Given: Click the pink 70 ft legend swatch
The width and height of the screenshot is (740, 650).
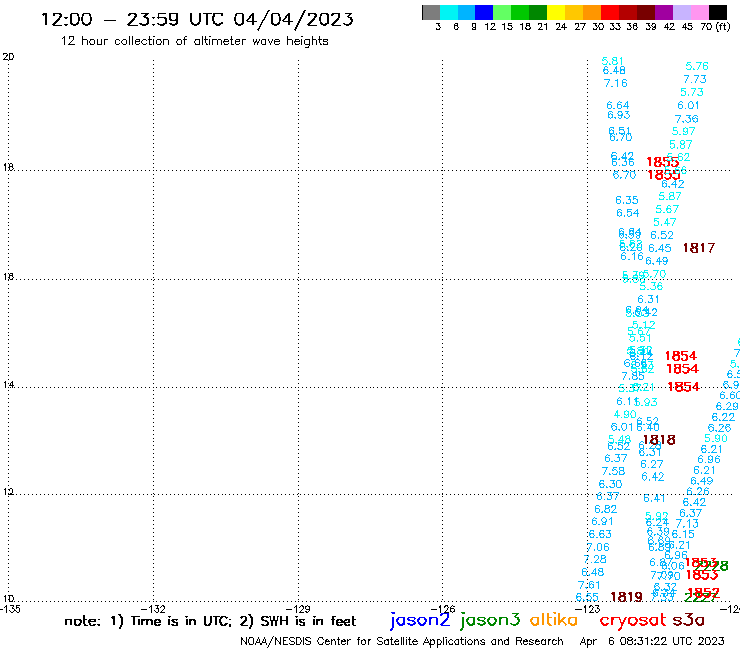Looking at the screenshot, I should click(x=699, y=12).
